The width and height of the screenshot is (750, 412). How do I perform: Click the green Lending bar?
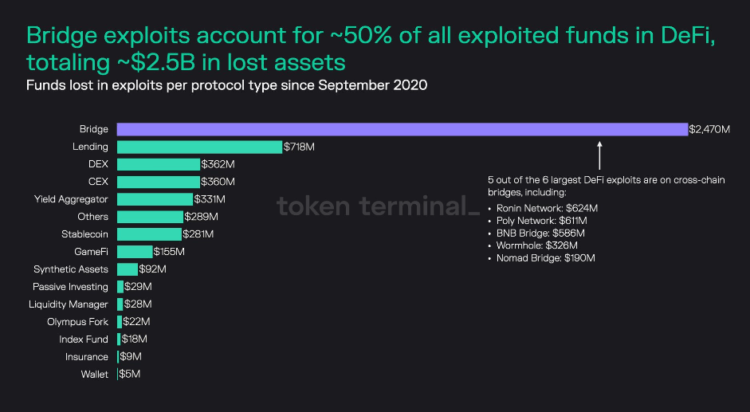[x=199, y=147]
